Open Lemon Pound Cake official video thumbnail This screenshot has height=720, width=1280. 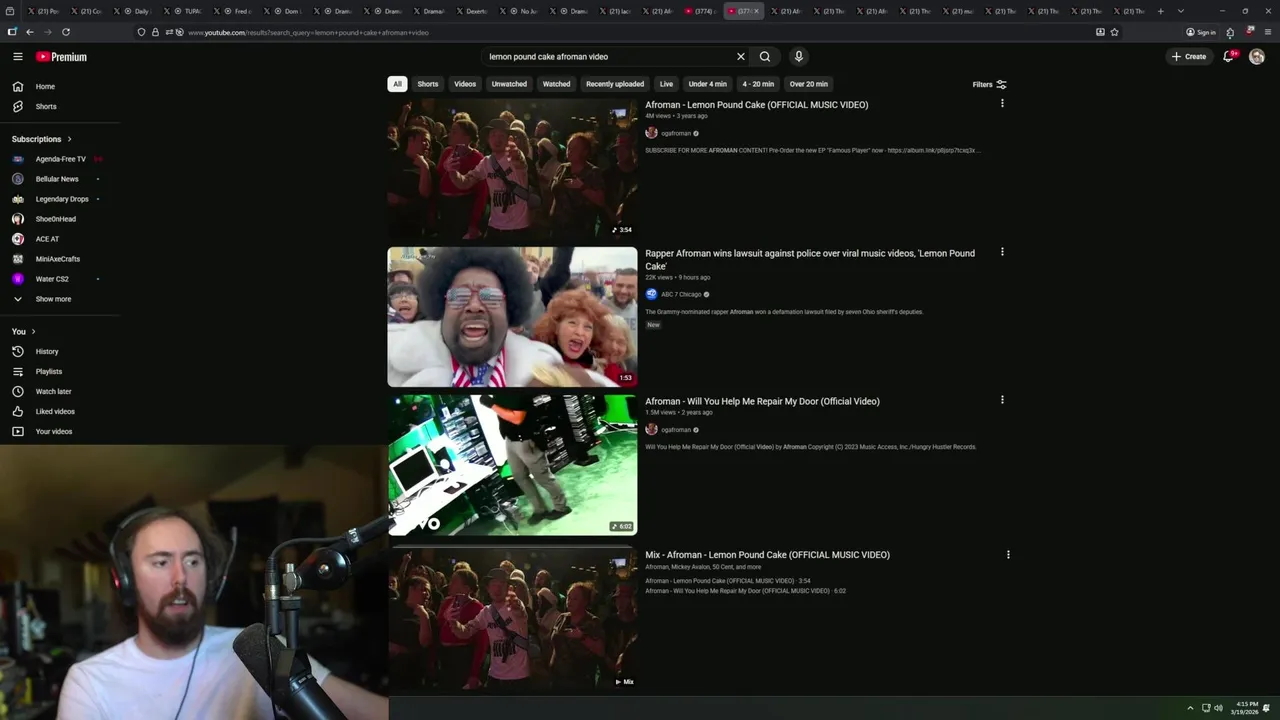coord(512,169)
